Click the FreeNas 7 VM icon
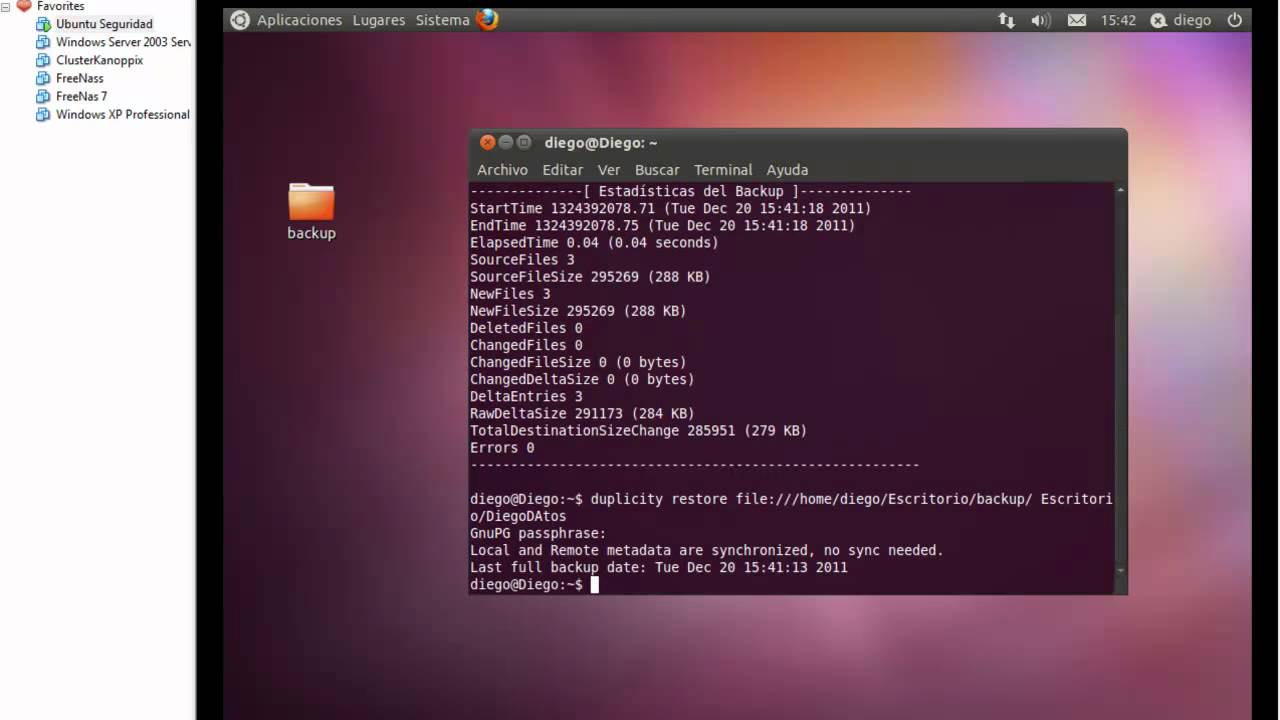The image size is (1280, 720). point(43,96)
